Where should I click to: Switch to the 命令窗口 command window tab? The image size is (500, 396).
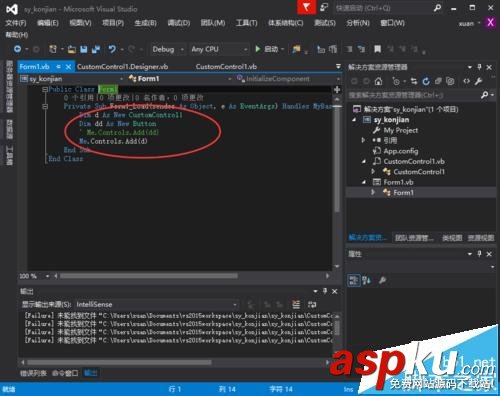65,373
